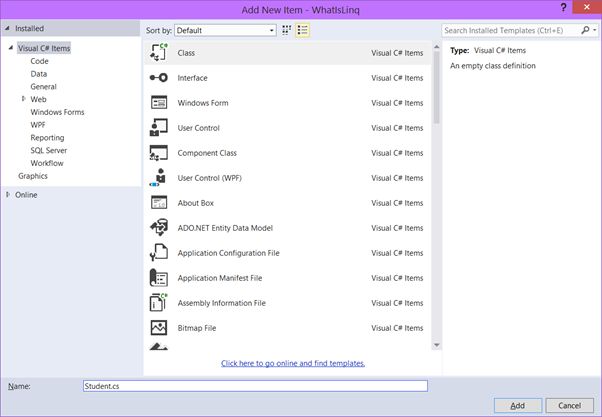Select the 'Bitmap File' template name

[x=197, y=328]
